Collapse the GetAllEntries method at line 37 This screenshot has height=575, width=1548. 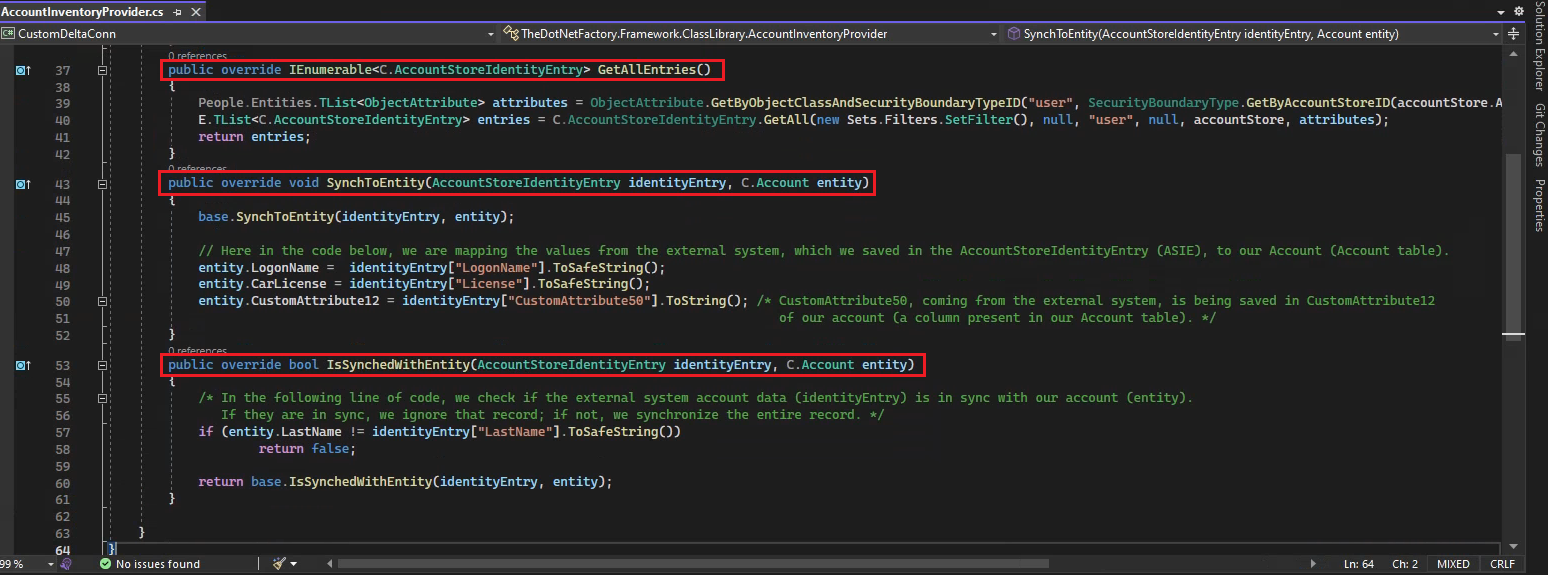102,71
